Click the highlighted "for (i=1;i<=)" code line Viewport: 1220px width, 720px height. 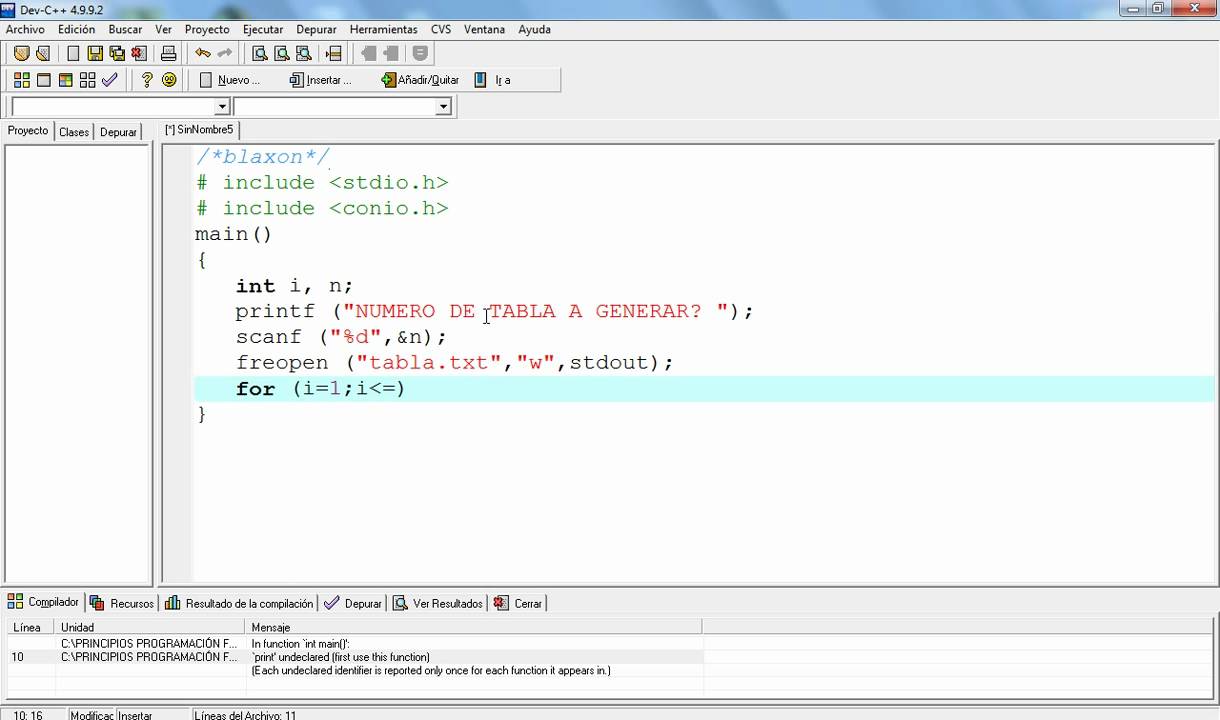[704, 389]
